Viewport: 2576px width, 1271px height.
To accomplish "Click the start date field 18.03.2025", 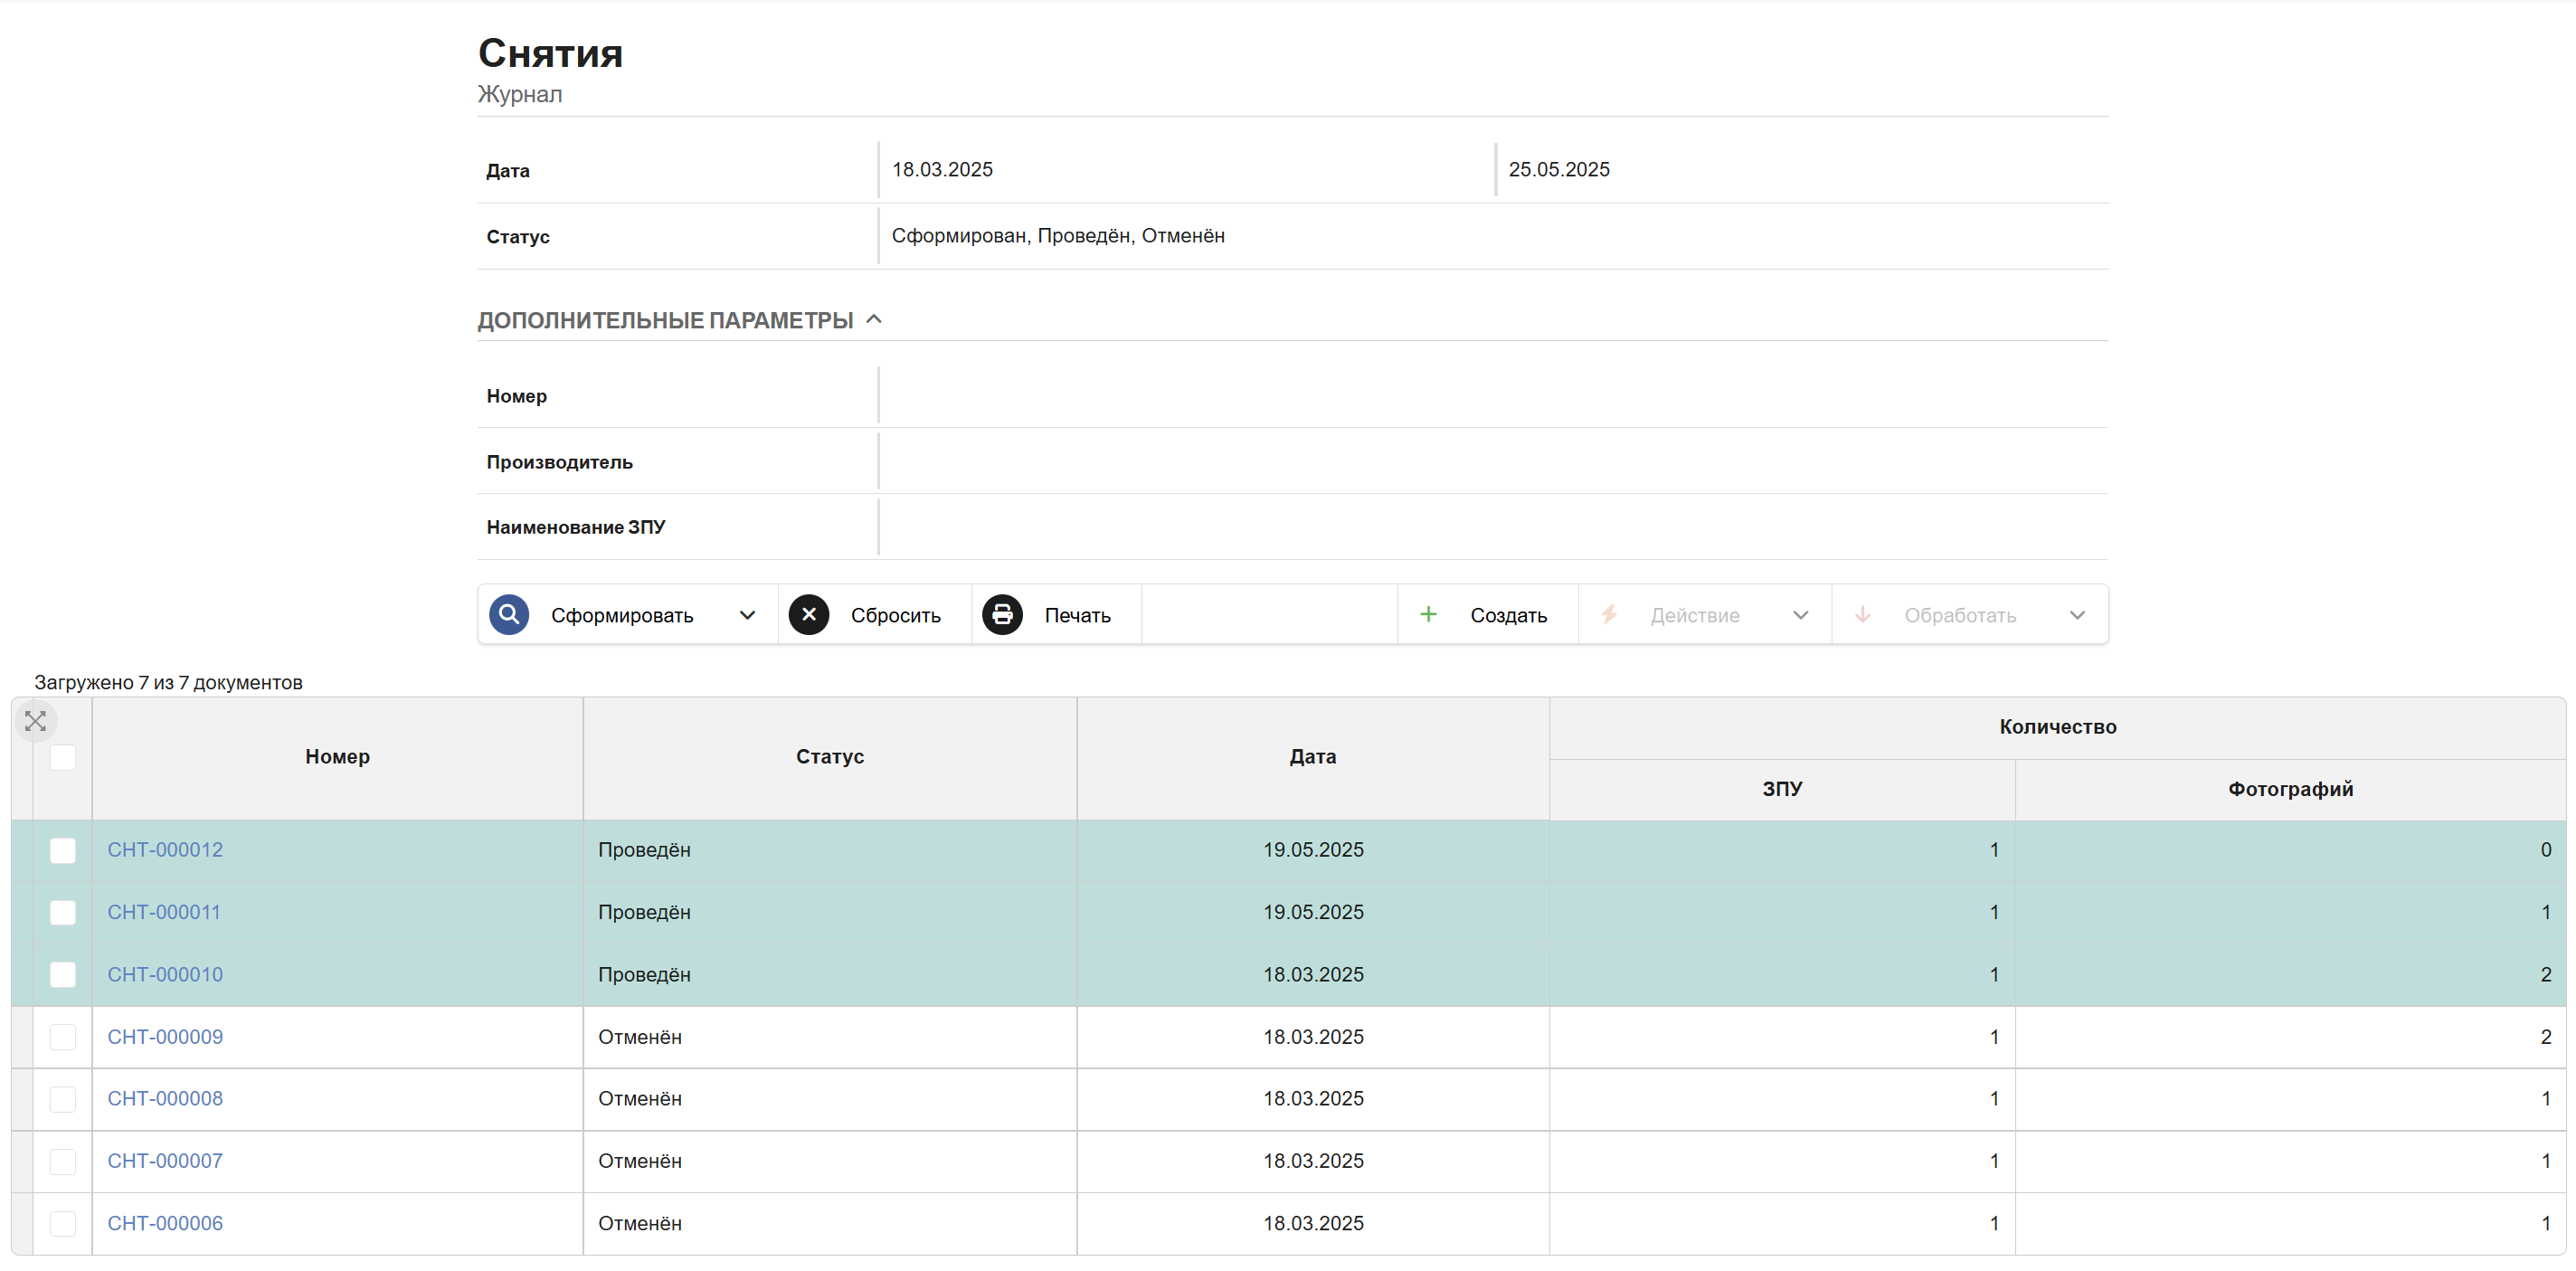I will 1185,169.
